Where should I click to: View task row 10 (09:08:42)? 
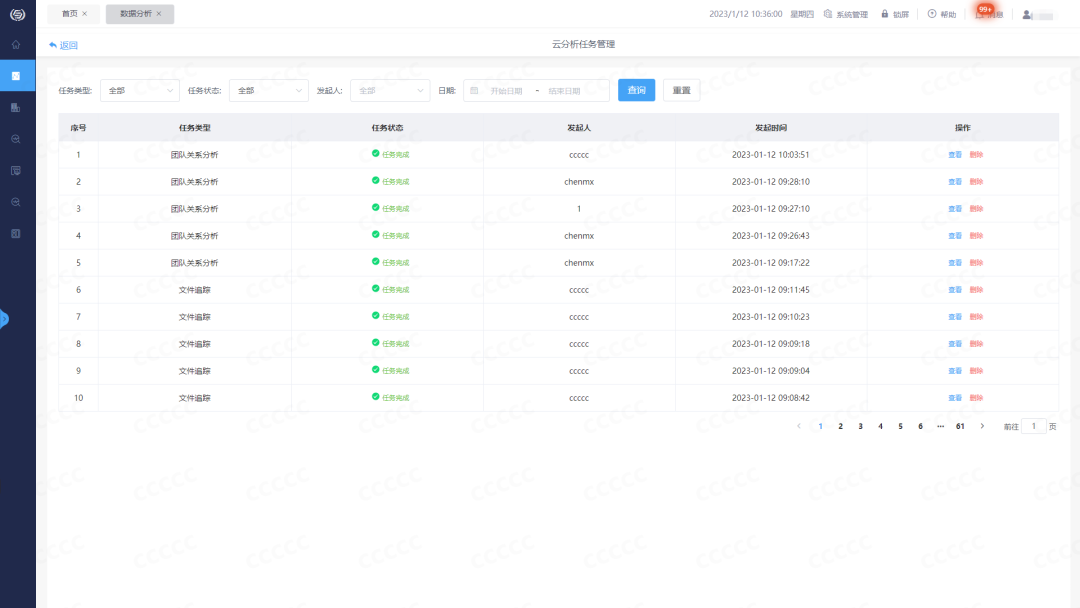[x=955, y=398]
